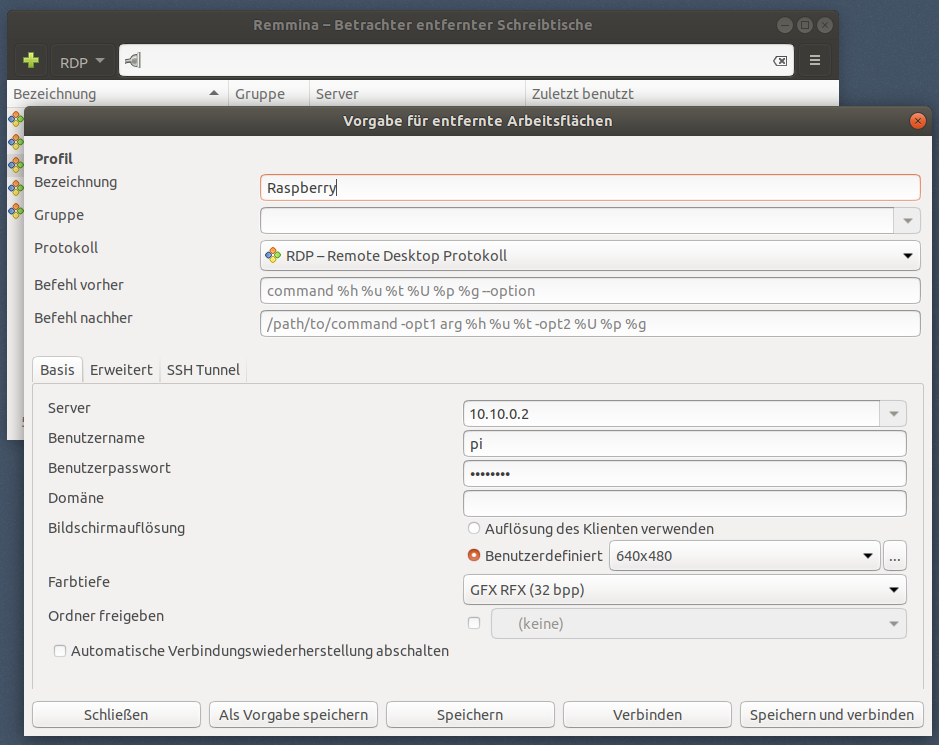Enable 'Automatische Verbindungswiederherstellung abschalten' checkbox

pyautogui.click(x=61, y=651)
